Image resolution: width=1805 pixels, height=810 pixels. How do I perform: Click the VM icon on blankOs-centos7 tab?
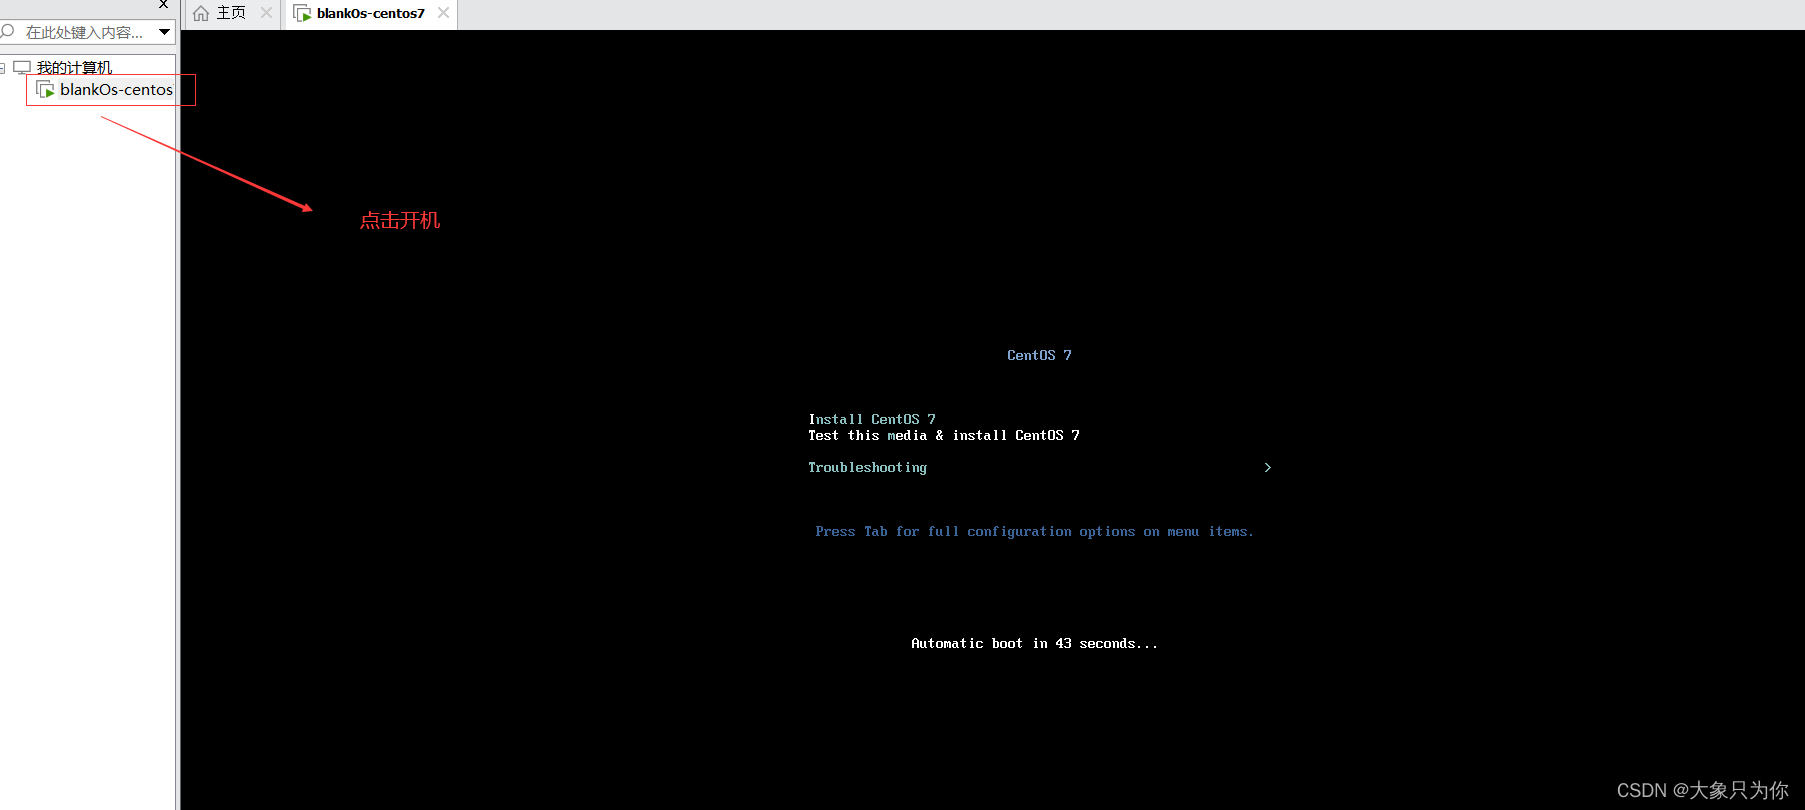pyautogui.click(x=302, y=13)
